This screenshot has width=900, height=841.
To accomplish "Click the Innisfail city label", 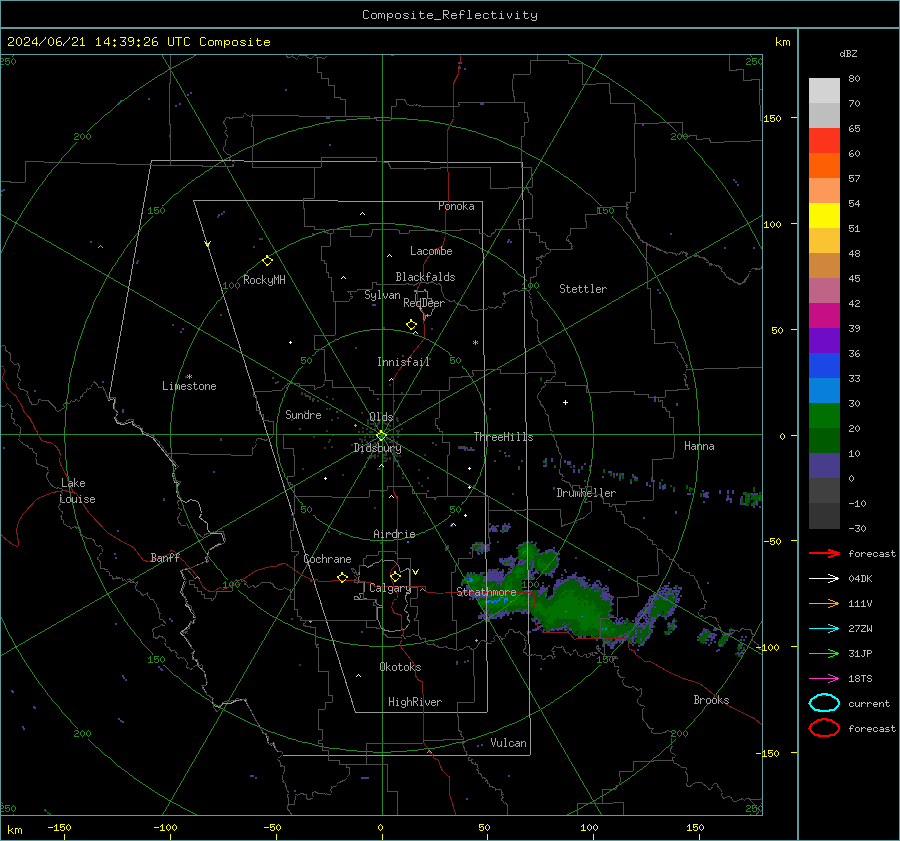I will pos(404,362).
